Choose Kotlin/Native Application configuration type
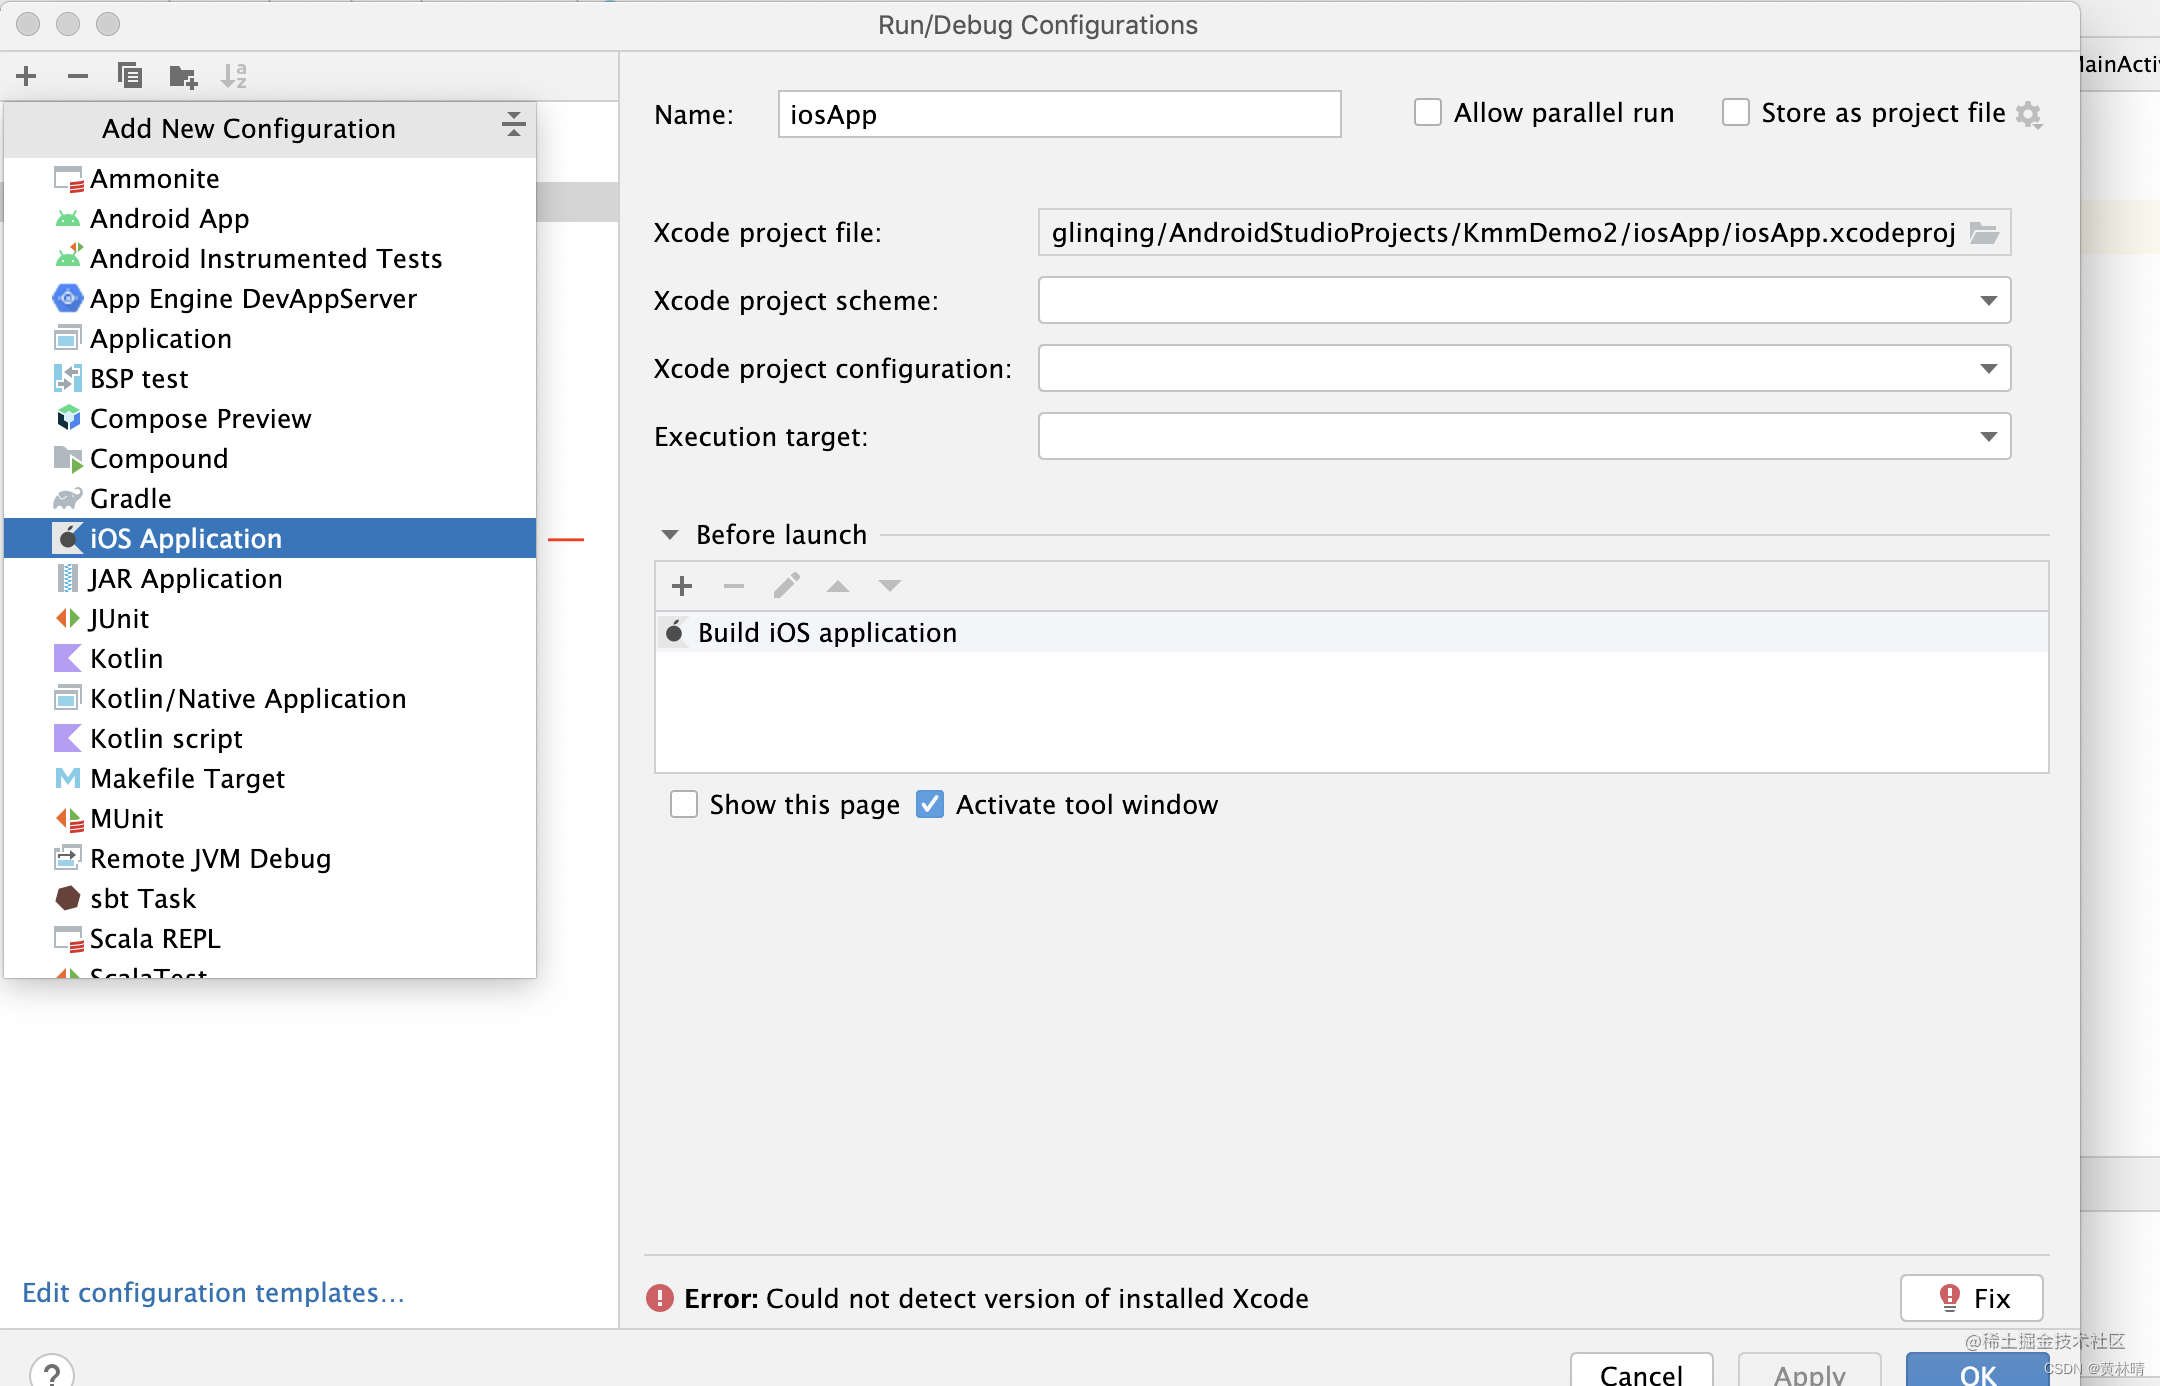This screenshot has height=1386, width=2160. point(248,698)
